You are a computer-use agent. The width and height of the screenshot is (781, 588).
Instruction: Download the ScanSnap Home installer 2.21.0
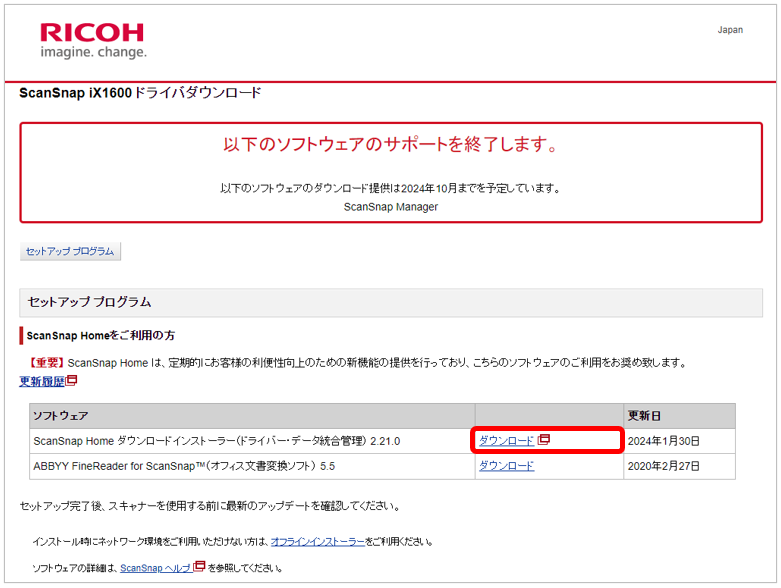click(506, 441)
